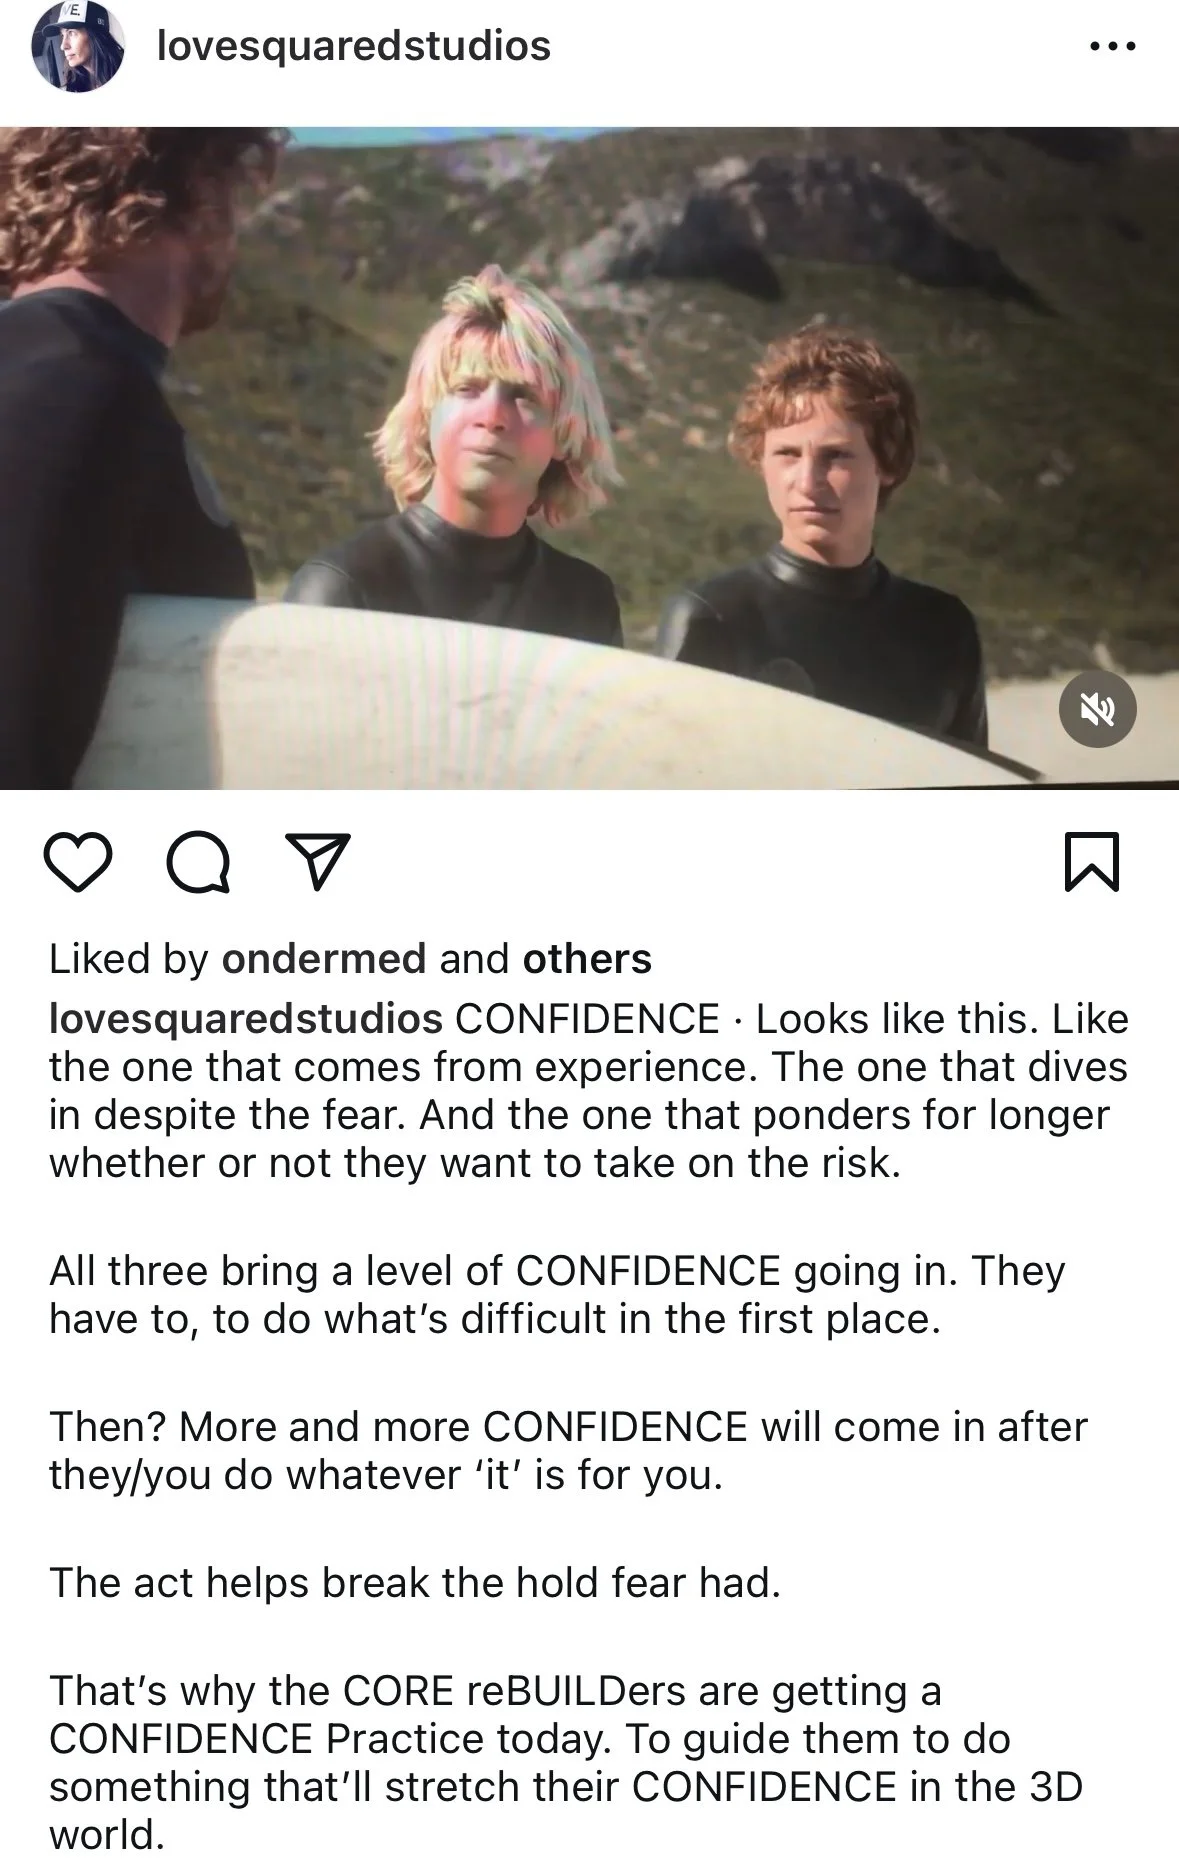Image resolution: width=1179 pixels, height=1870 pixels.
Task: Tap lovesquaredstudios username in the caption
Action: click(246, 1019)
